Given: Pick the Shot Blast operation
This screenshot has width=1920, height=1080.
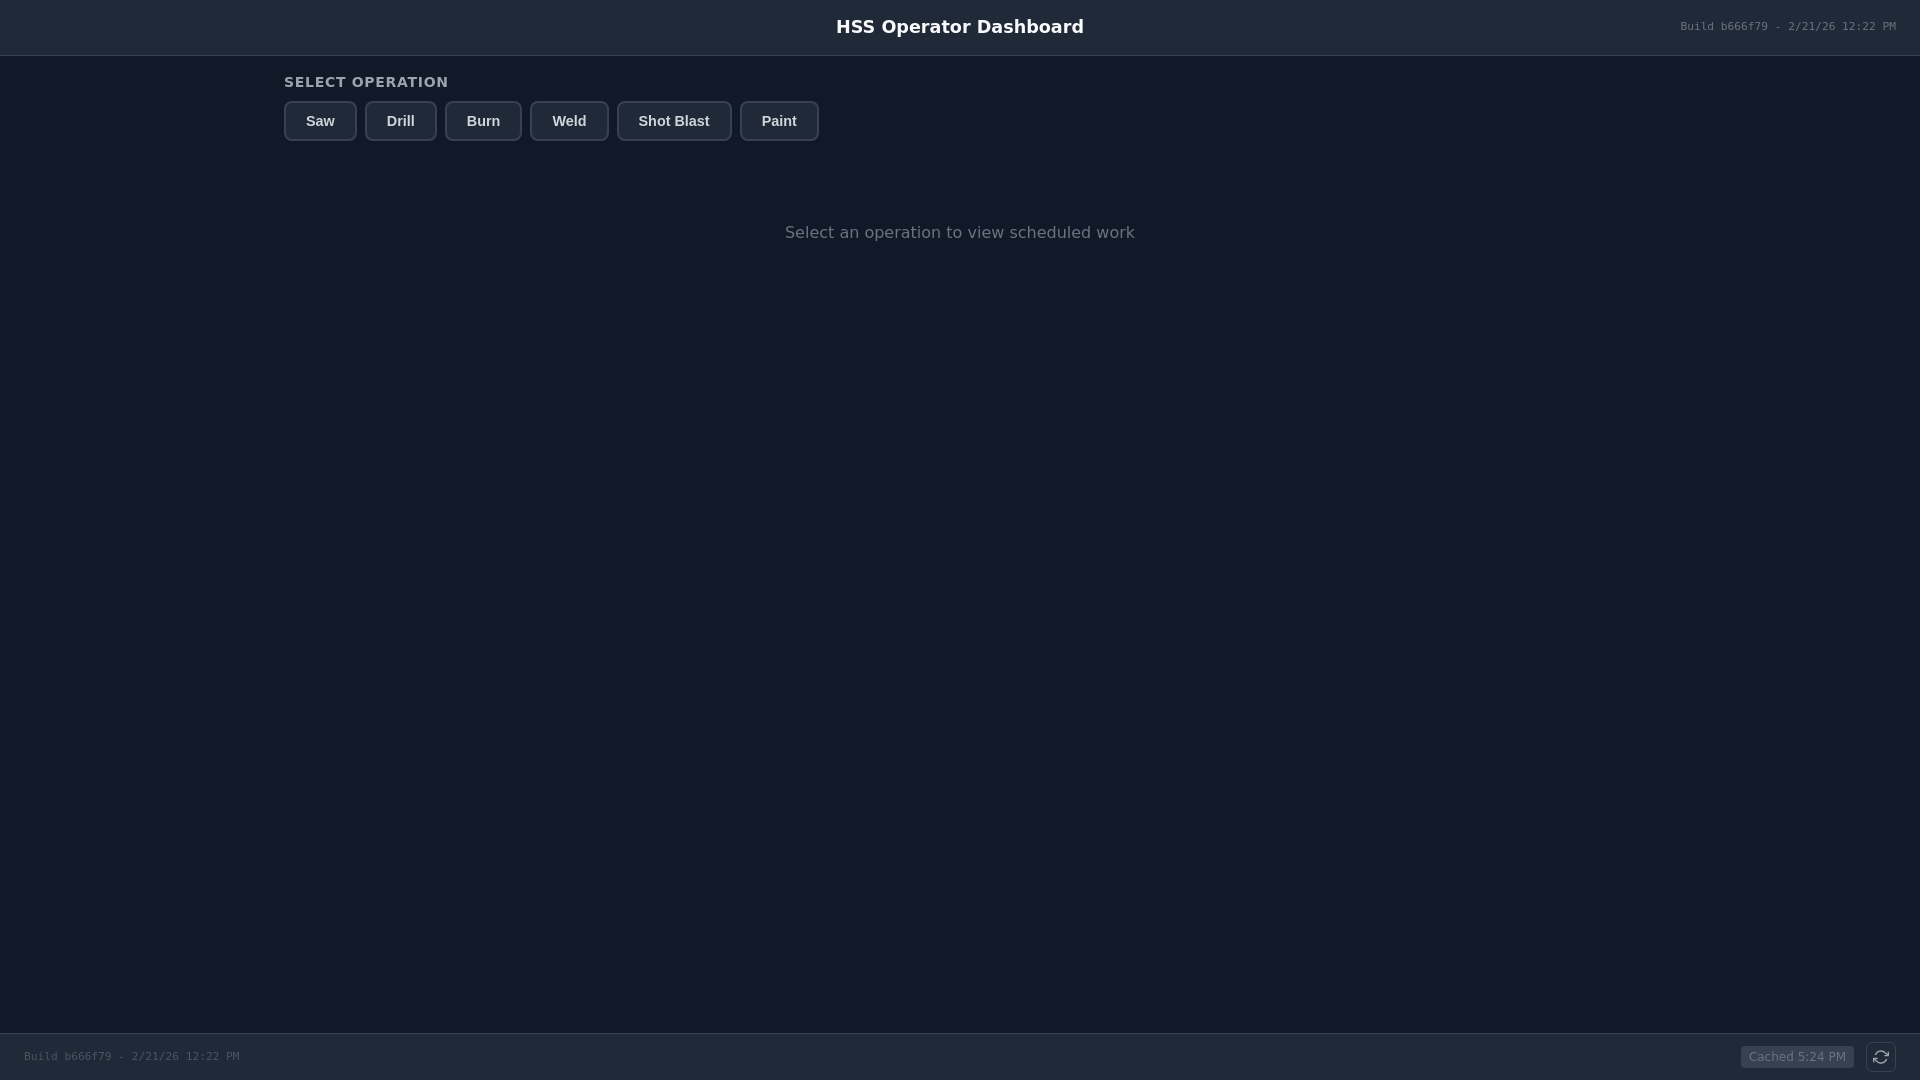Looking at the screenshot, I should click(x=674, y=121).
